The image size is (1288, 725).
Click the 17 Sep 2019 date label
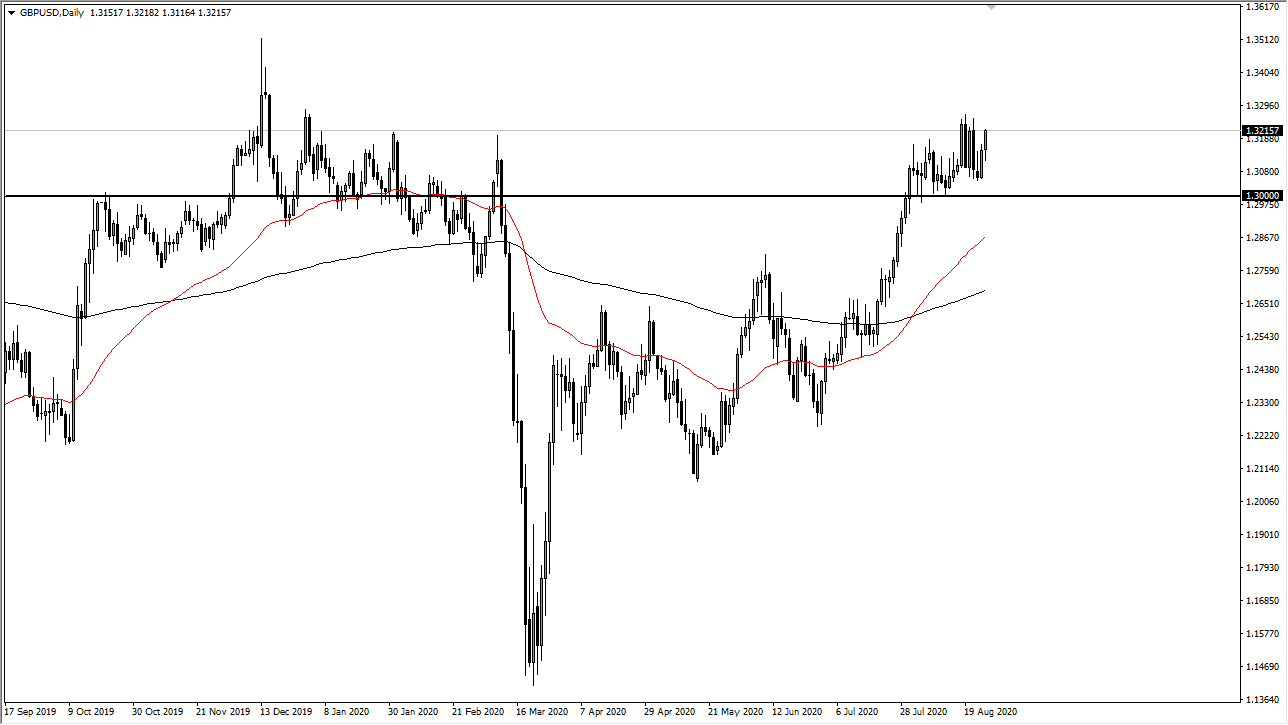tap(29, 712)
